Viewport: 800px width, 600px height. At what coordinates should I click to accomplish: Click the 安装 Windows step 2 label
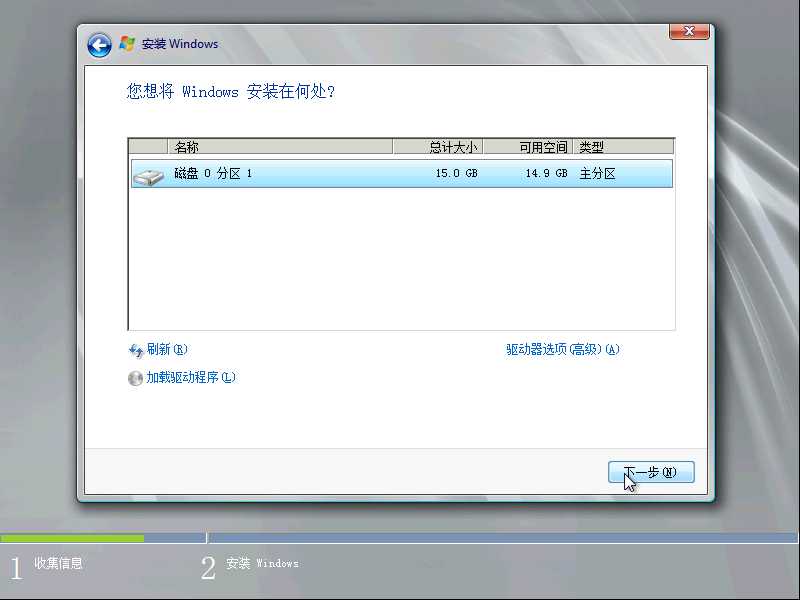click(262, 563)
